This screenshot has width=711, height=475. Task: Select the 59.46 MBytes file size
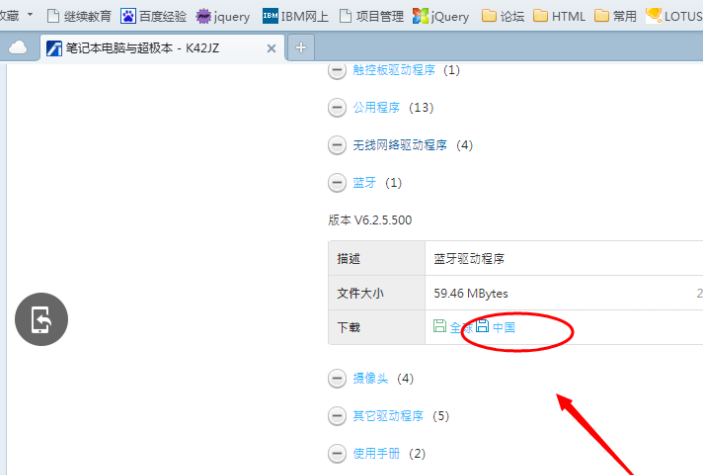click(x=471, y=294)
